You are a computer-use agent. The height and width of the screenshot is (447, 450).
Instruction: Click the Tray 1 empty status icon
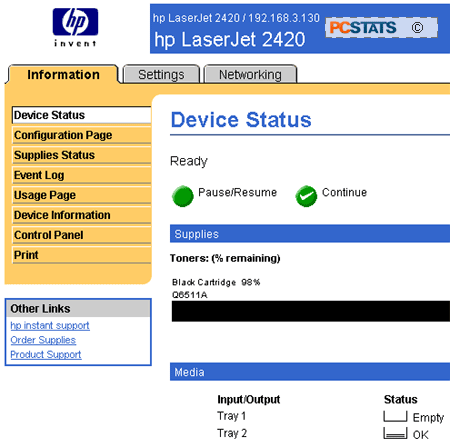pyautogui.click(x=395, y=417)
